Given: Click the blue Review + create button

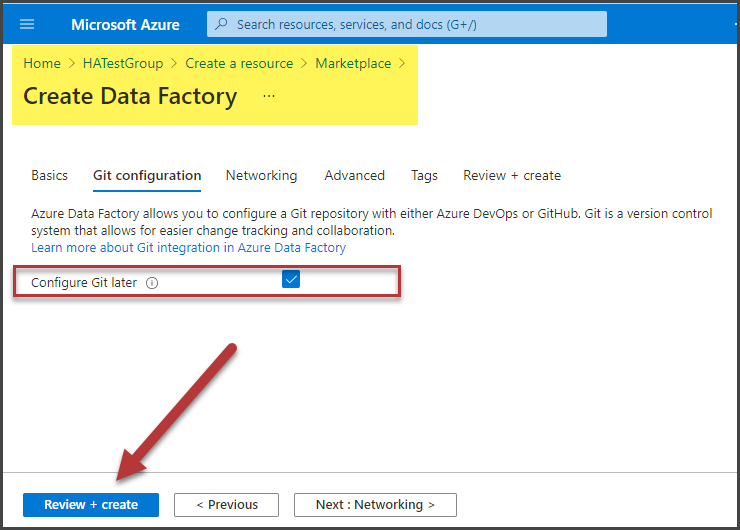Looking at the screenshot, I should tap(91, 505).
